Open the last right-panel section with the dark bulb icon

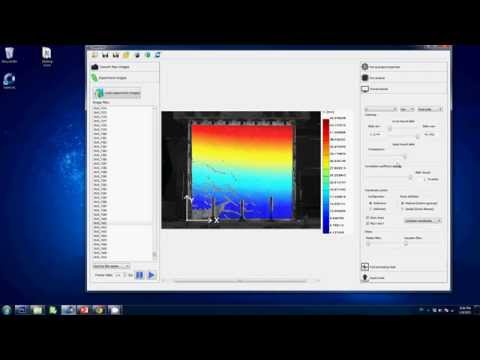coord(404,278)
